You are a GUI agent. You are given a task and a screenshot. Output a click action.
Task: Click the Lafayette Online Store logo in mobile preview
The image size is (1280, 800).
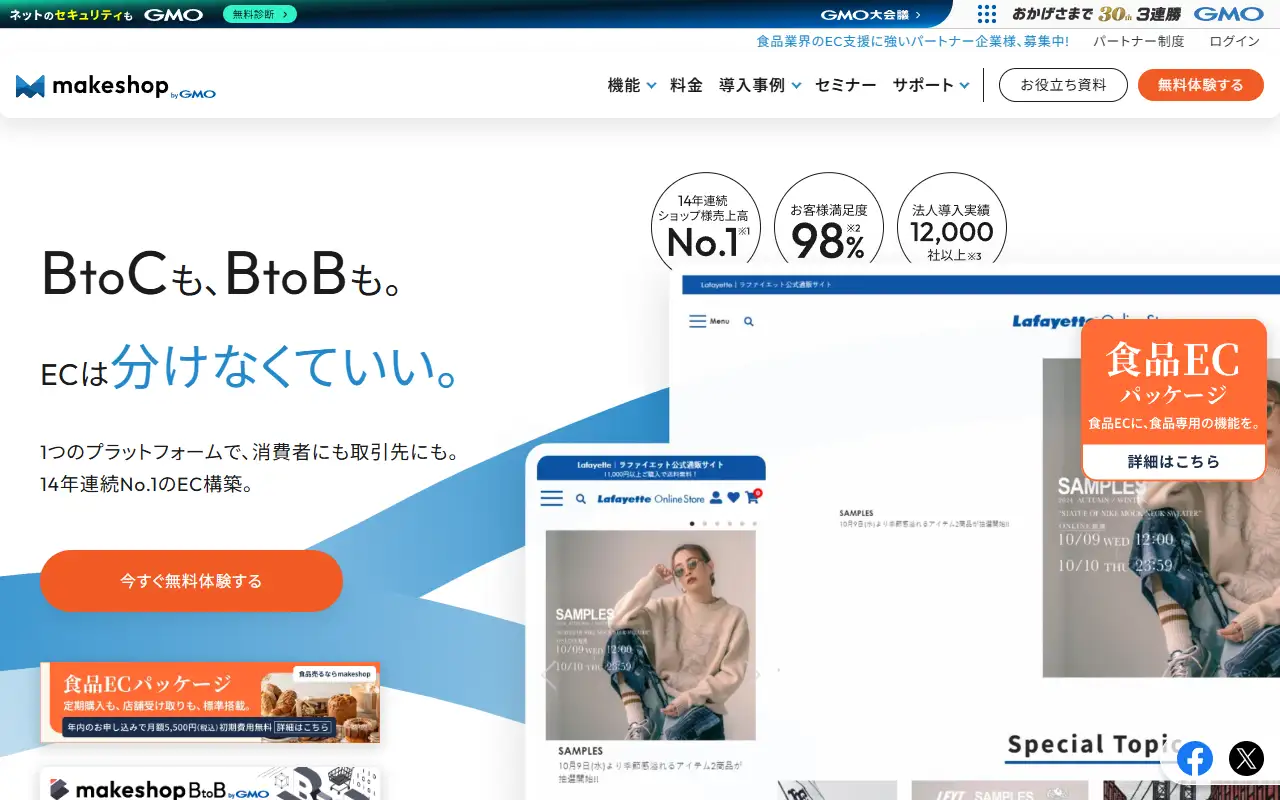click(x=651, y=498)
